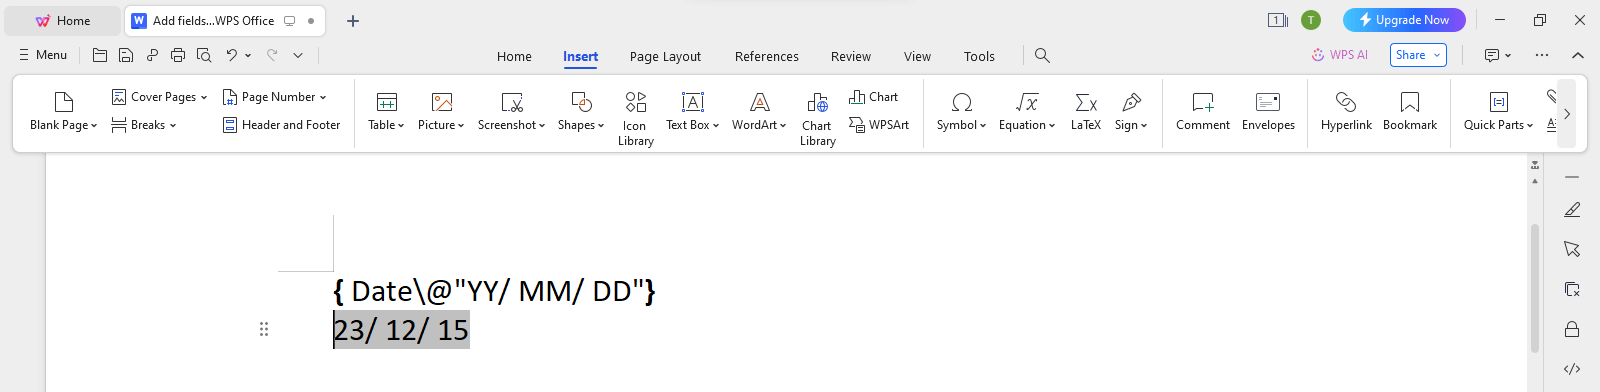Insert a Comment
Image resolution: width=1600 pixels, height=392 pixels.
pos(1203,111)
